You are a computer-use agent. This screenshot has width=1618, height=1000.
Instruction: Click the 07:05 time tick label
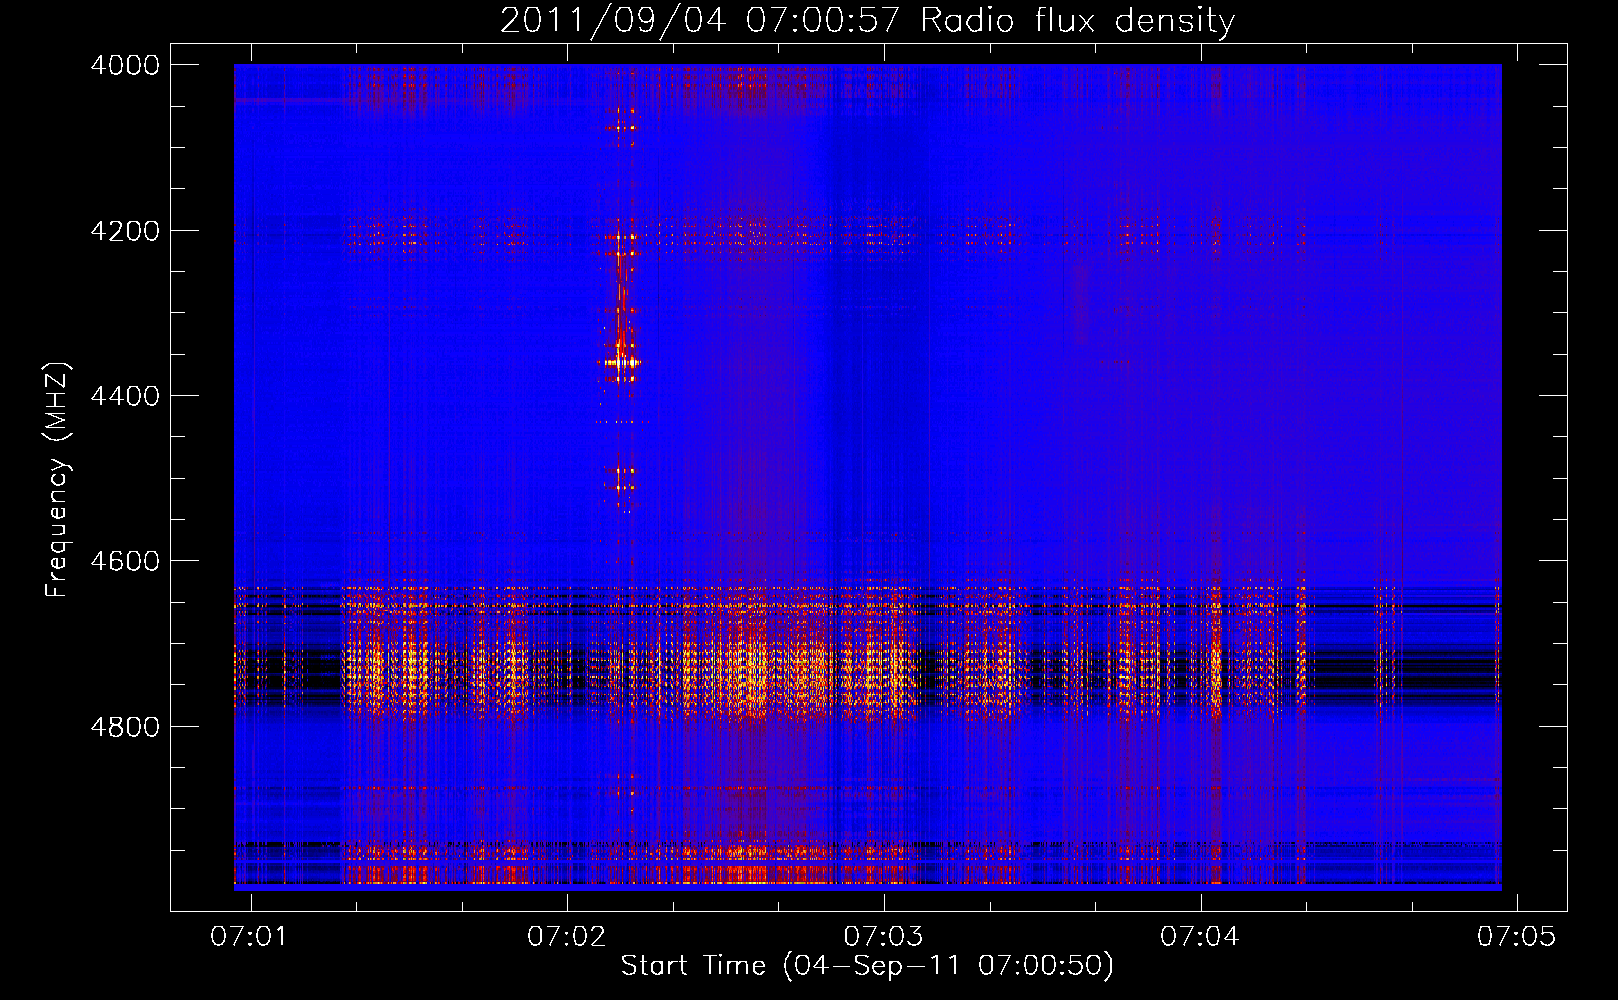pyautogui.click(x=1517, y=936)
